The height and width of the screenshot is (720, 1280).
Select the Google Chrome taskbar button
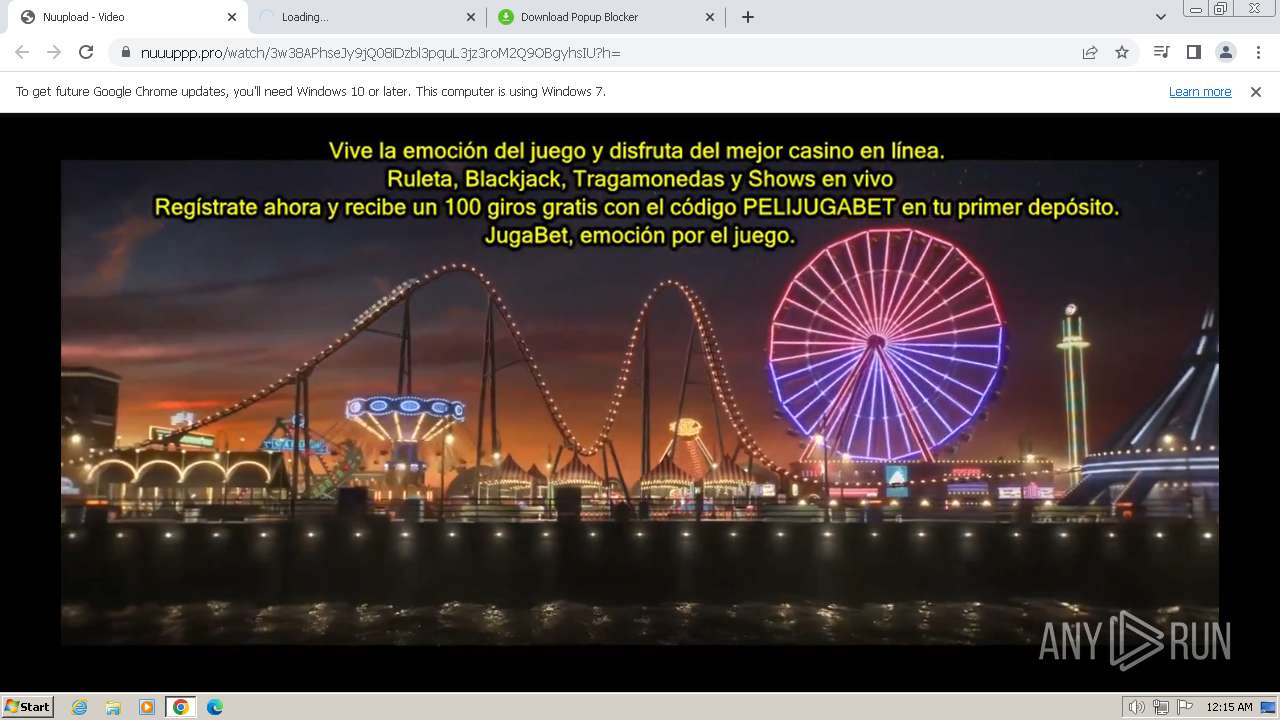tap(181, 707)
